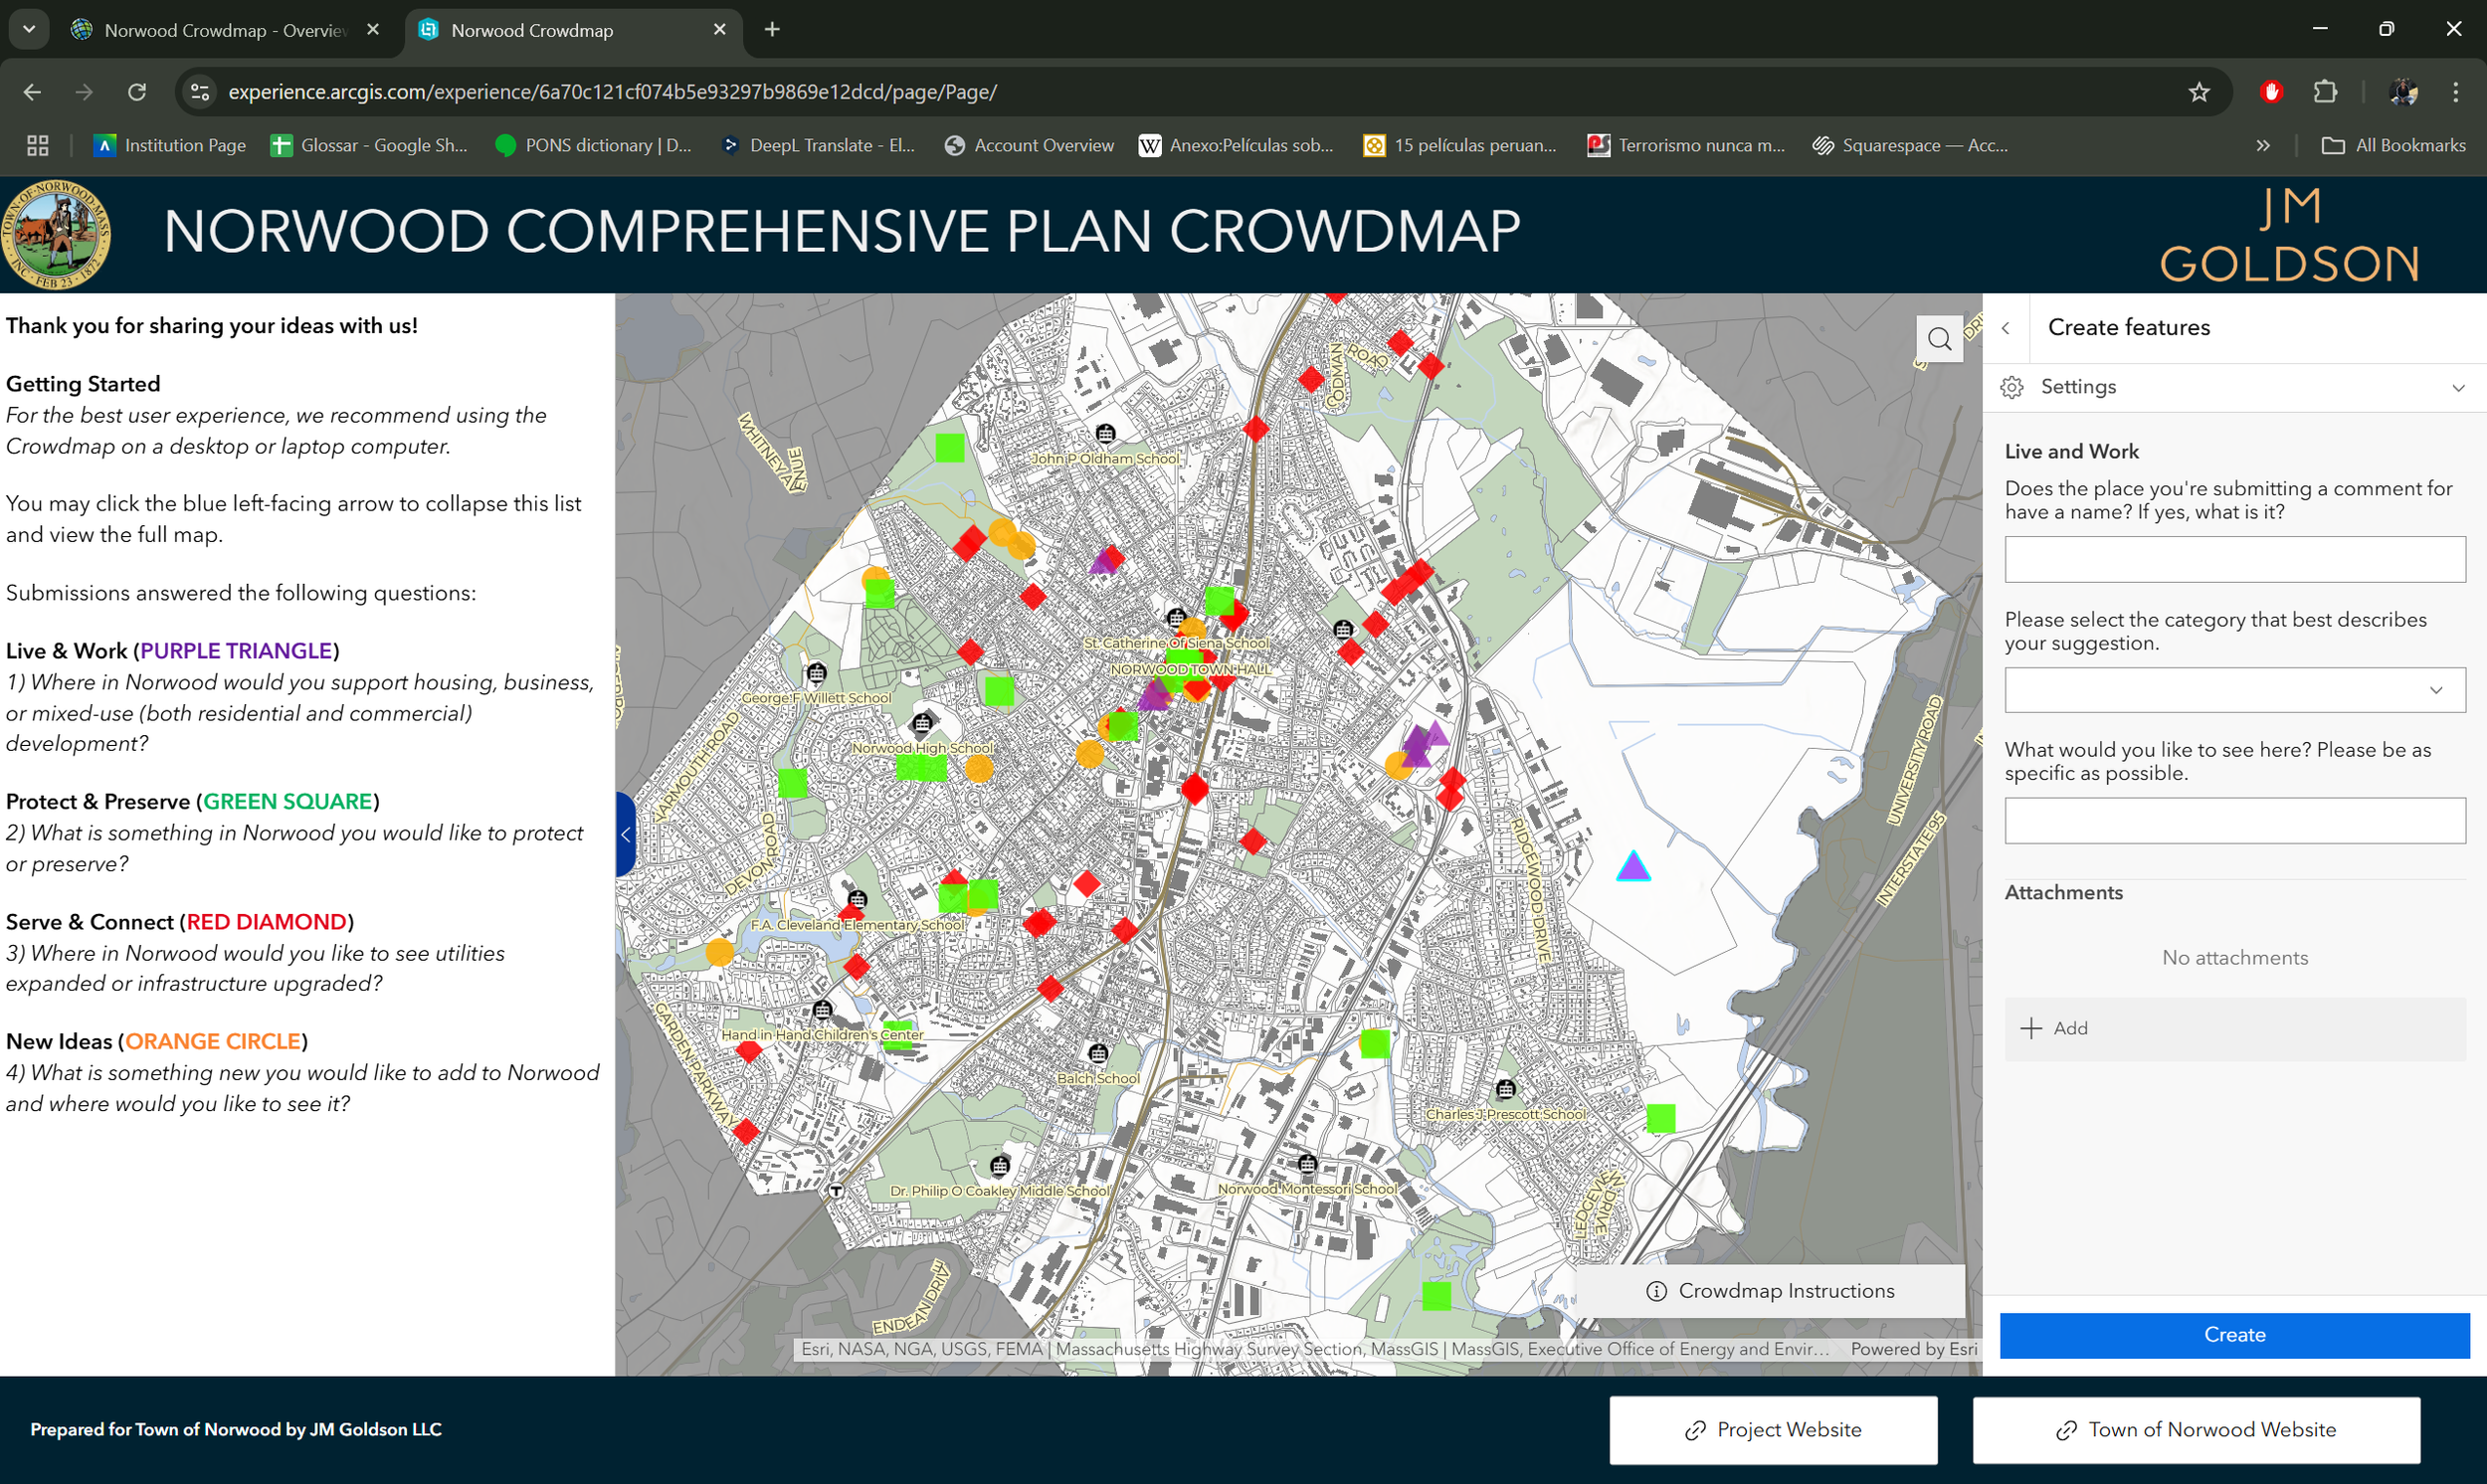Click the magnifying glass search icon on the map
Image resolution: width=2487 pixels, height=1484 pixels.
pyautogui.click(x=1939, y=338)
